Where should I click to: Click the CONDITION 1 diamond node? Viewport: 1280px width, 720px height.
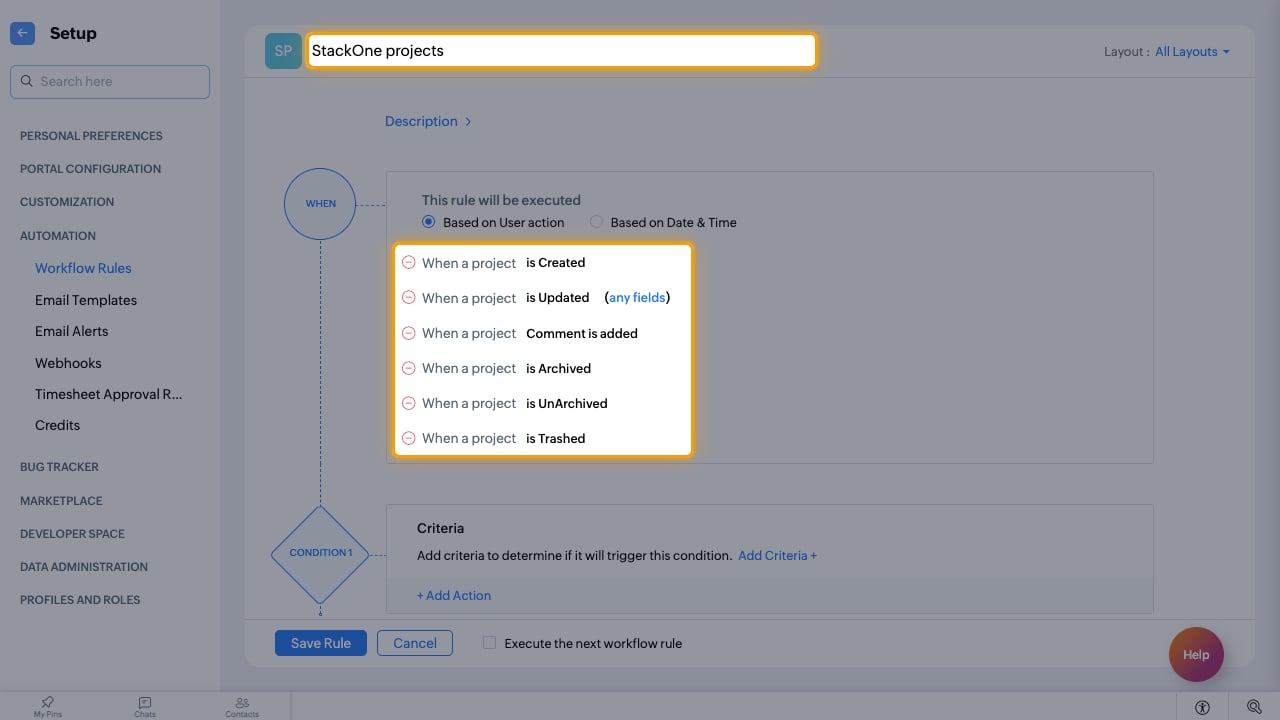click(321, 553)
